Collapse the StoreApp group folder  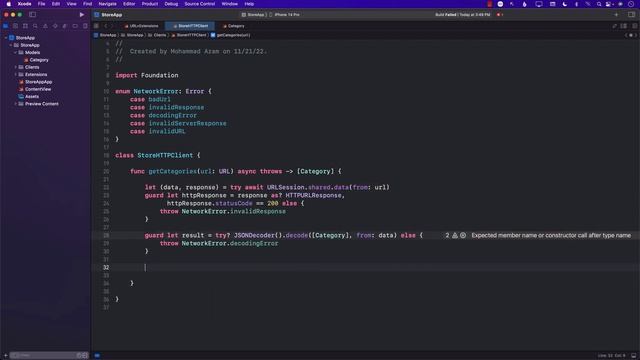[11, 45]
